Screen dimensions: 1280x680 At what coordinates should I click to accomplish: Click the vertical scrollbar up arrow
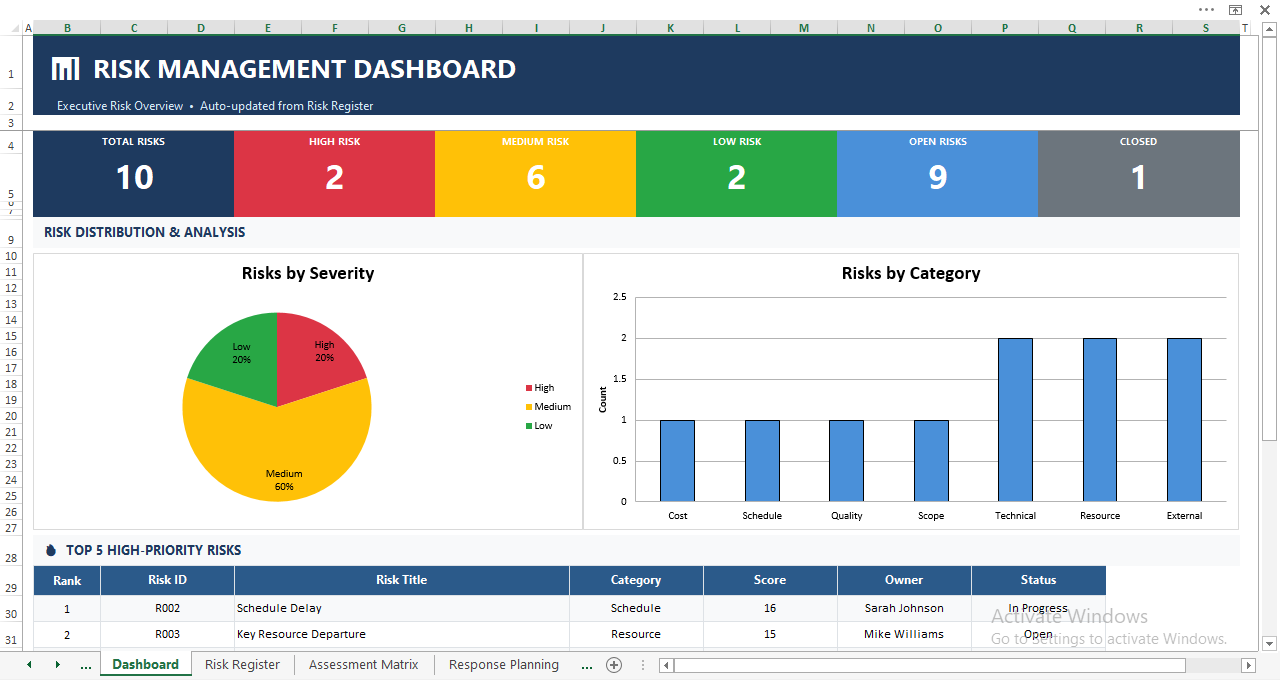click(1269, 28)
